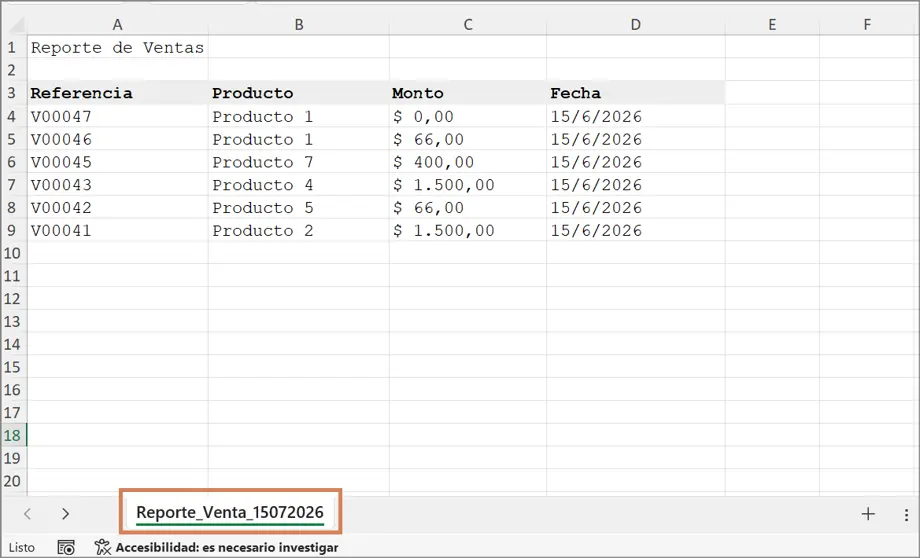Select the Producto 5 cell
The height and width of the screenshot is (558, 920).
coord(299,208)
